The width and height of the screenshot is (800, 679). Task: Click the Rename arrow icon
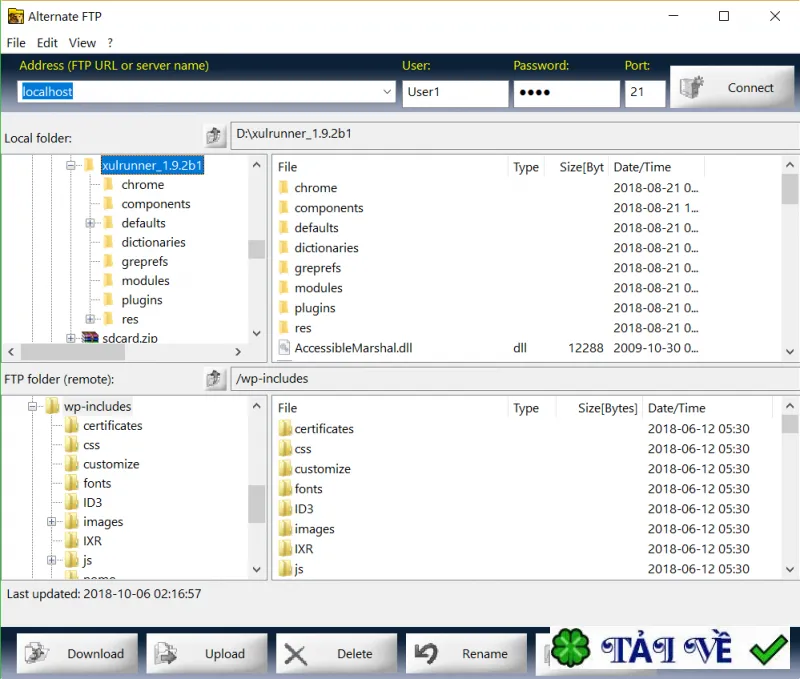click(426, 653)
